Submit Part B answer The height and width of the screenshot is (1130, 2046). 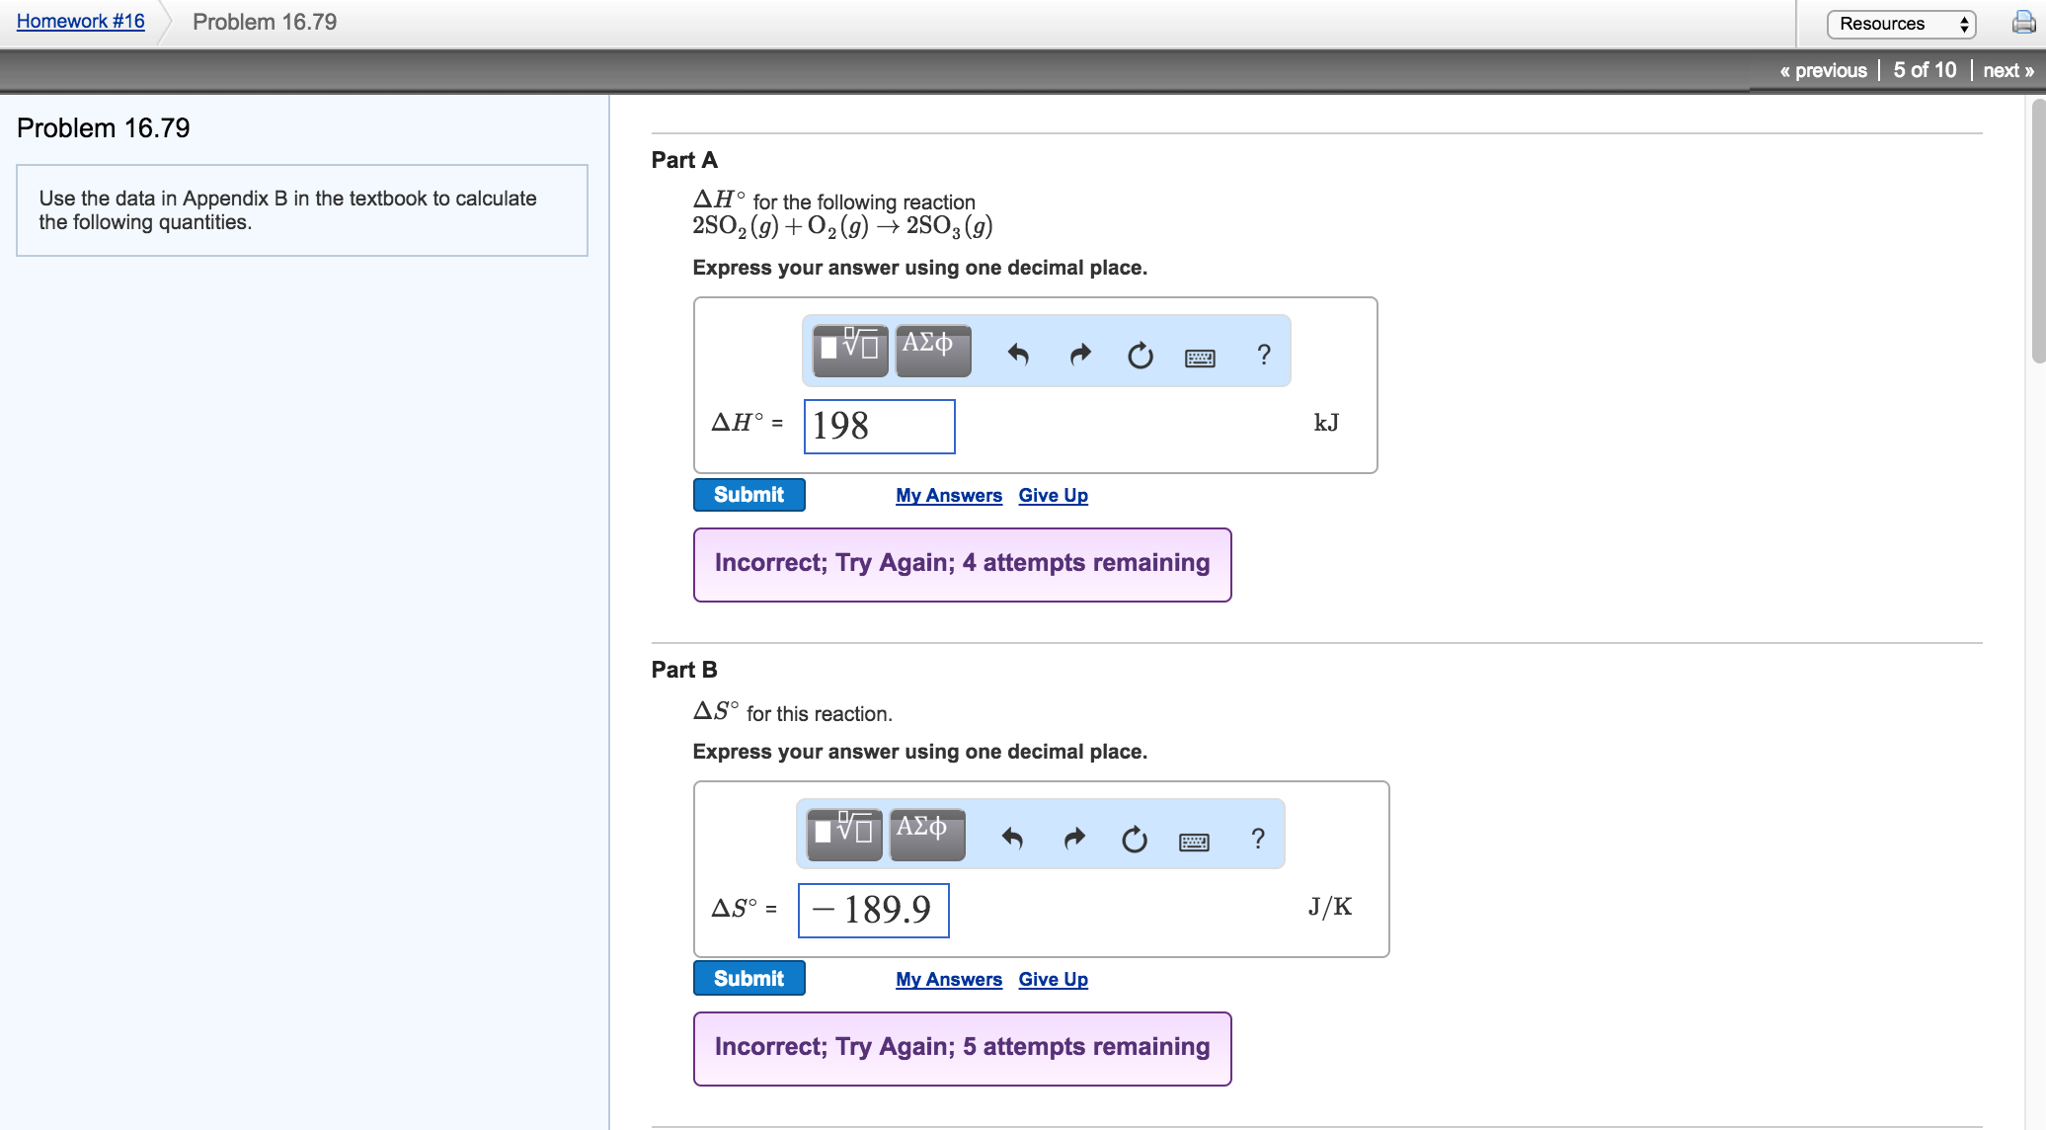(x=749, y=979)
